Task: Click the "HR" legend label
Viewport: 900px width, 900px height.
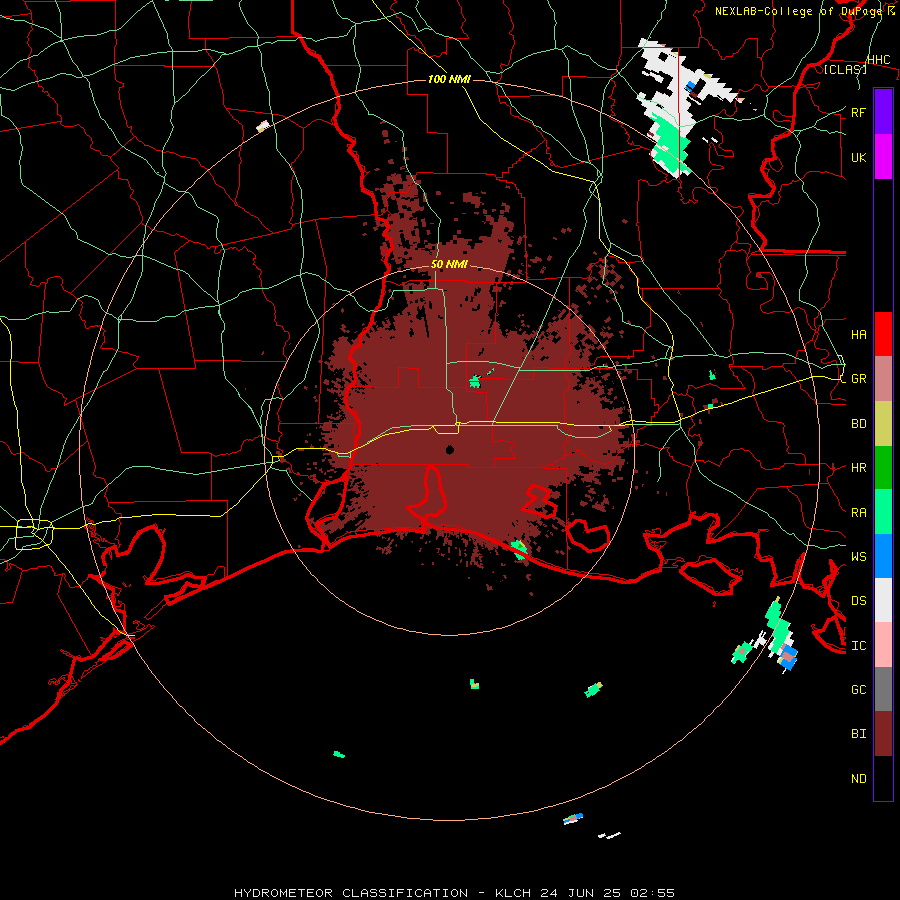Action: (x=858, y=468)
